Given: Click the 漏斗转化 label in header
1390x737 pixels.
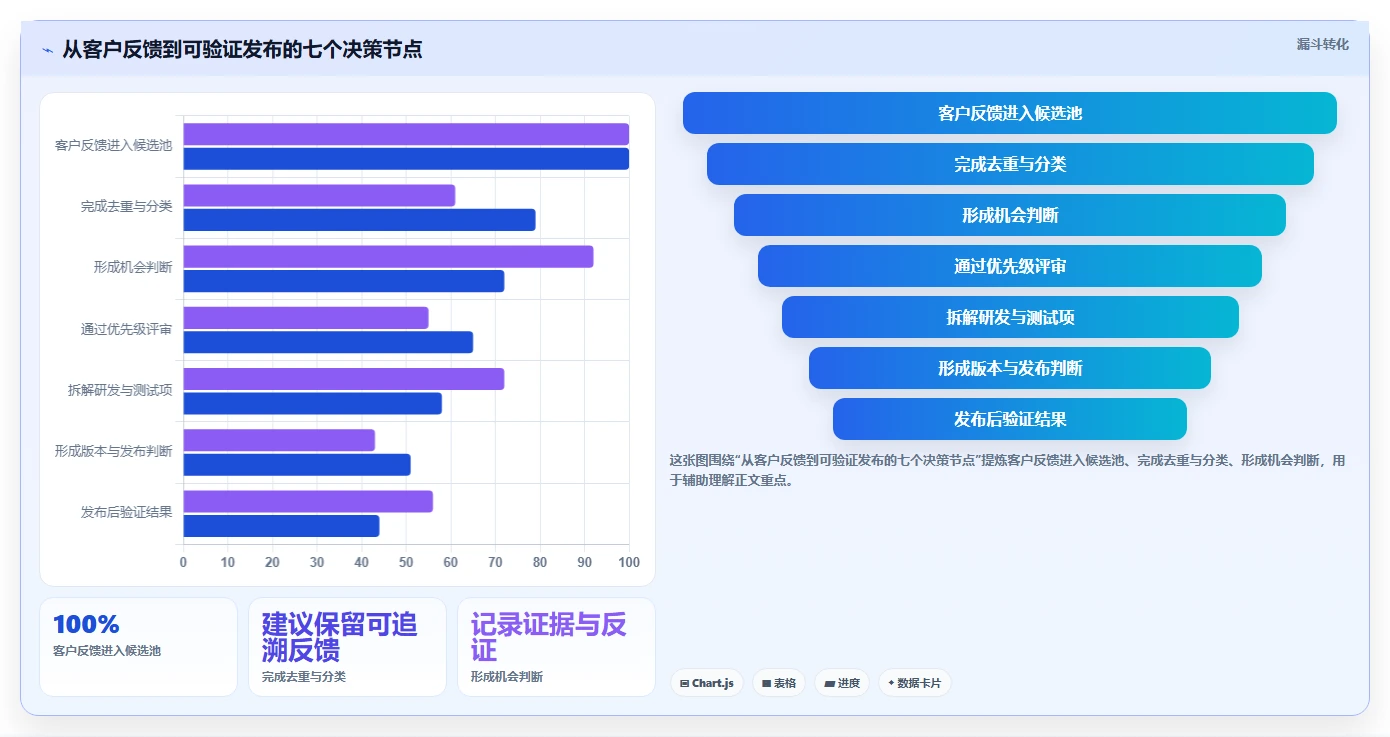Looking at the screenshot, I should [1322, 44].
